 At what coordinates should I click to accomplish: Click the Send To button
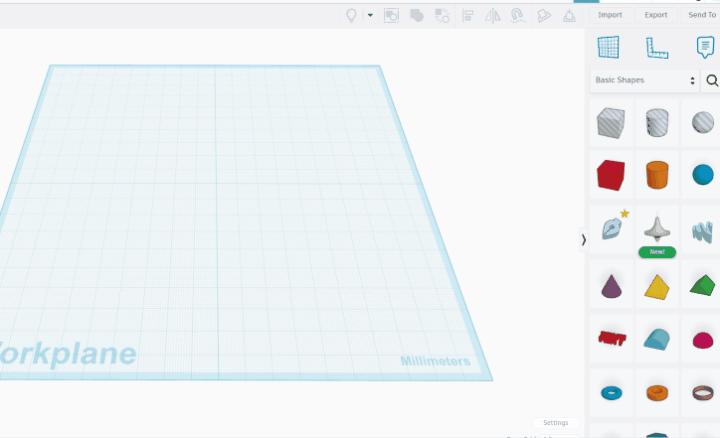(x=701, y=15)
